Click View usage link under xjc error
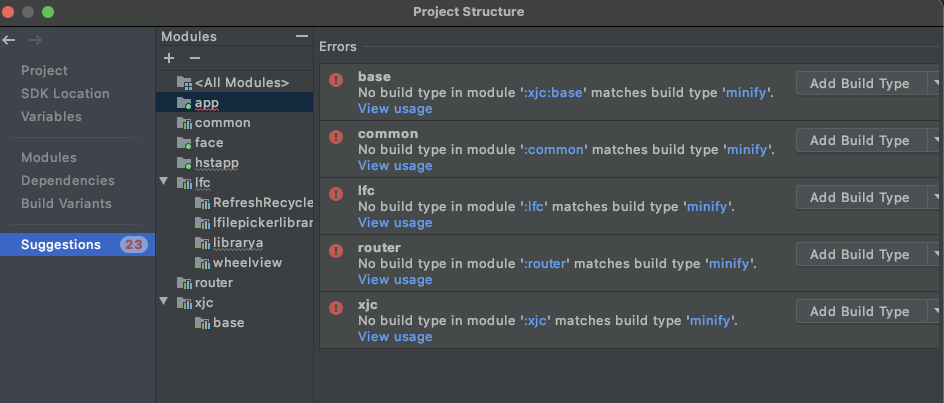The width and height of the screenshot is (944, 403). (x=395, y=336)
